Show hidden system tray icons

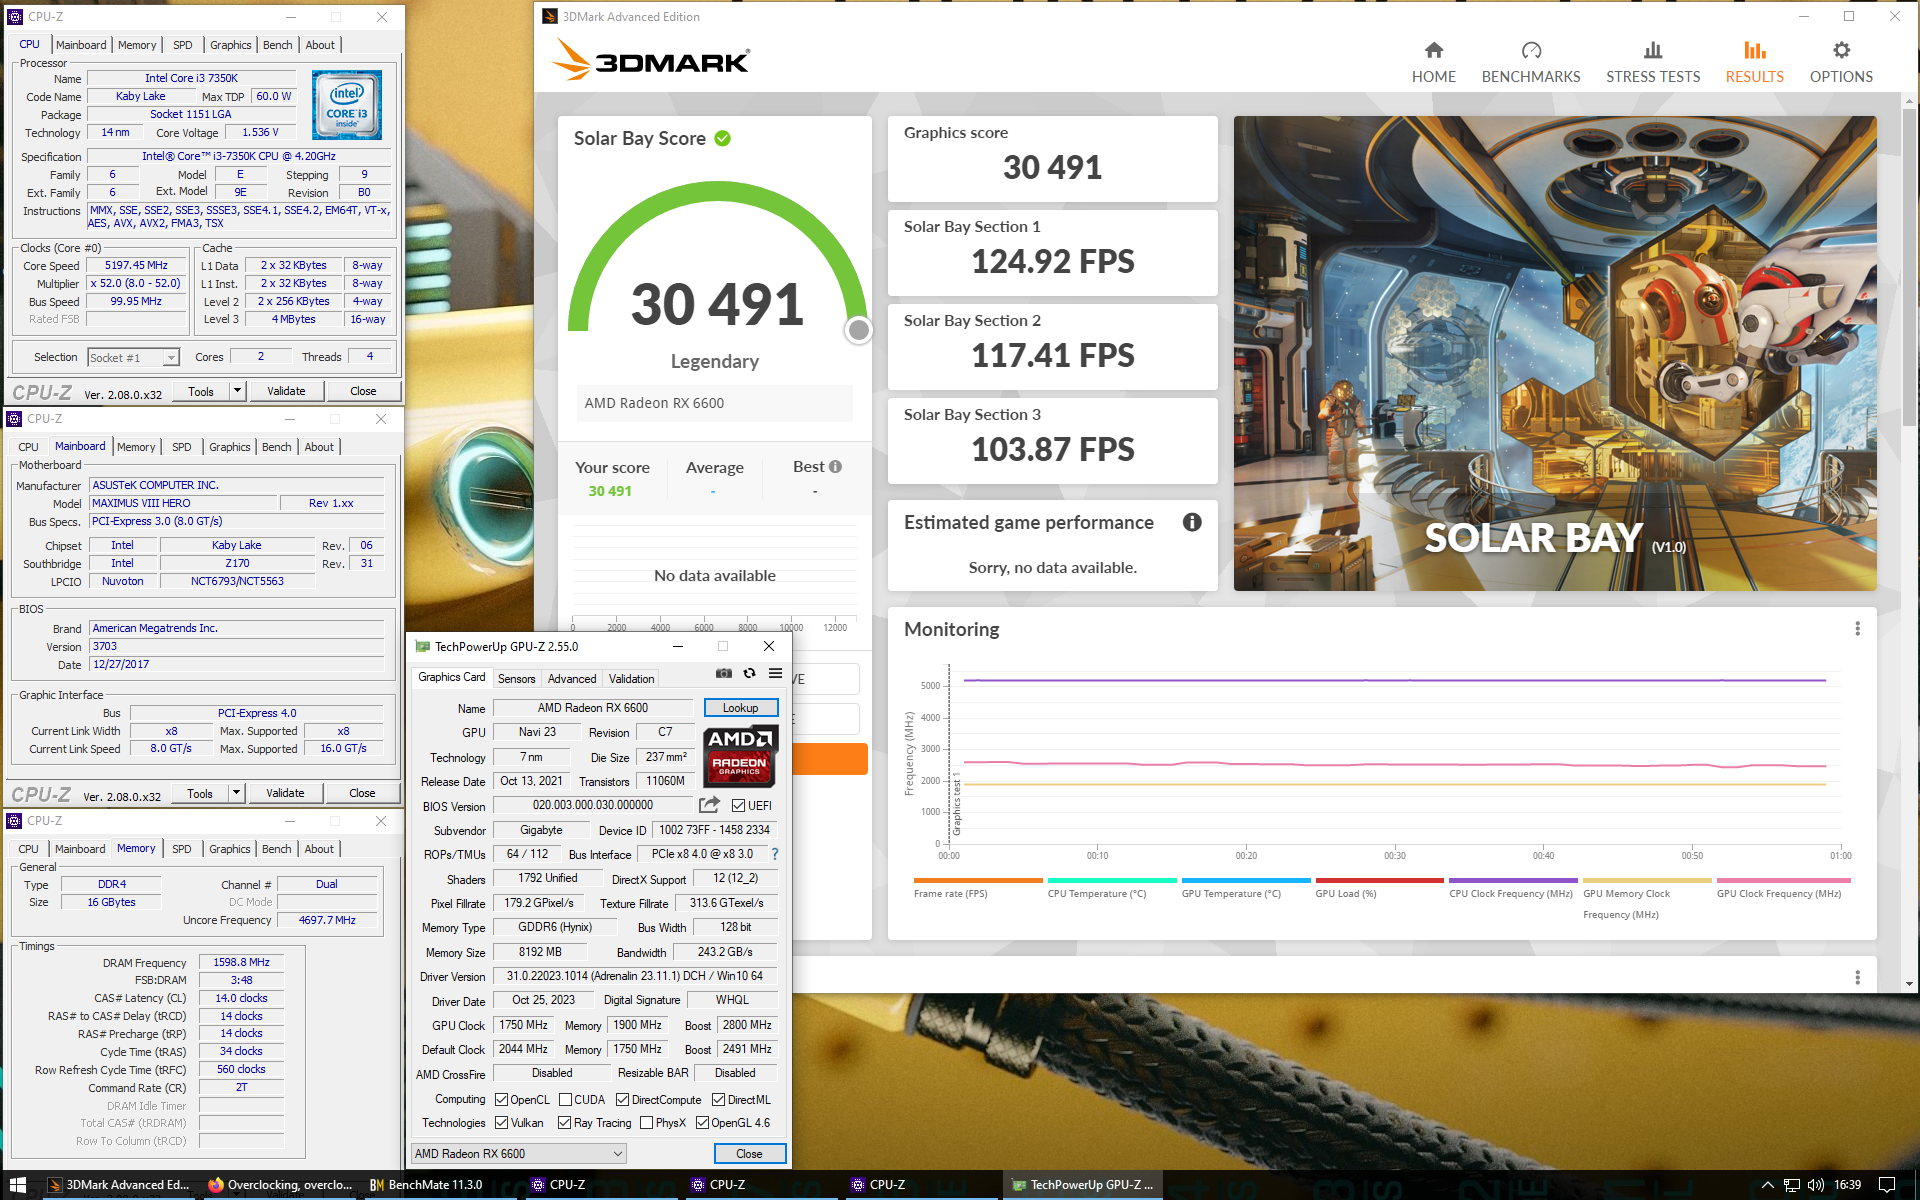(1767, 1185)
